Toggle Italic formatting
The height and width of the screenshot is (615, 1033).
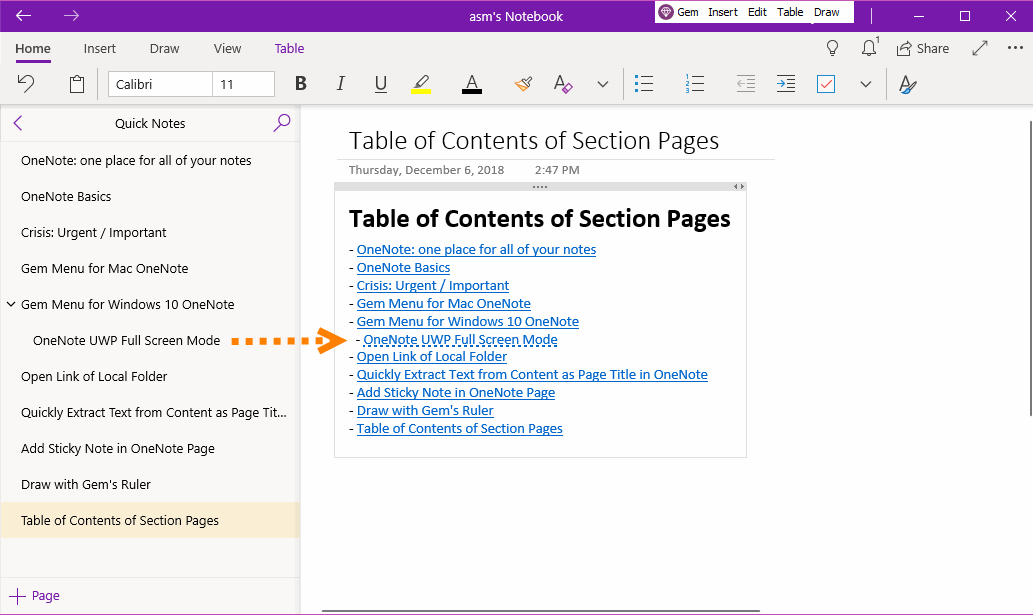(341, 84)
